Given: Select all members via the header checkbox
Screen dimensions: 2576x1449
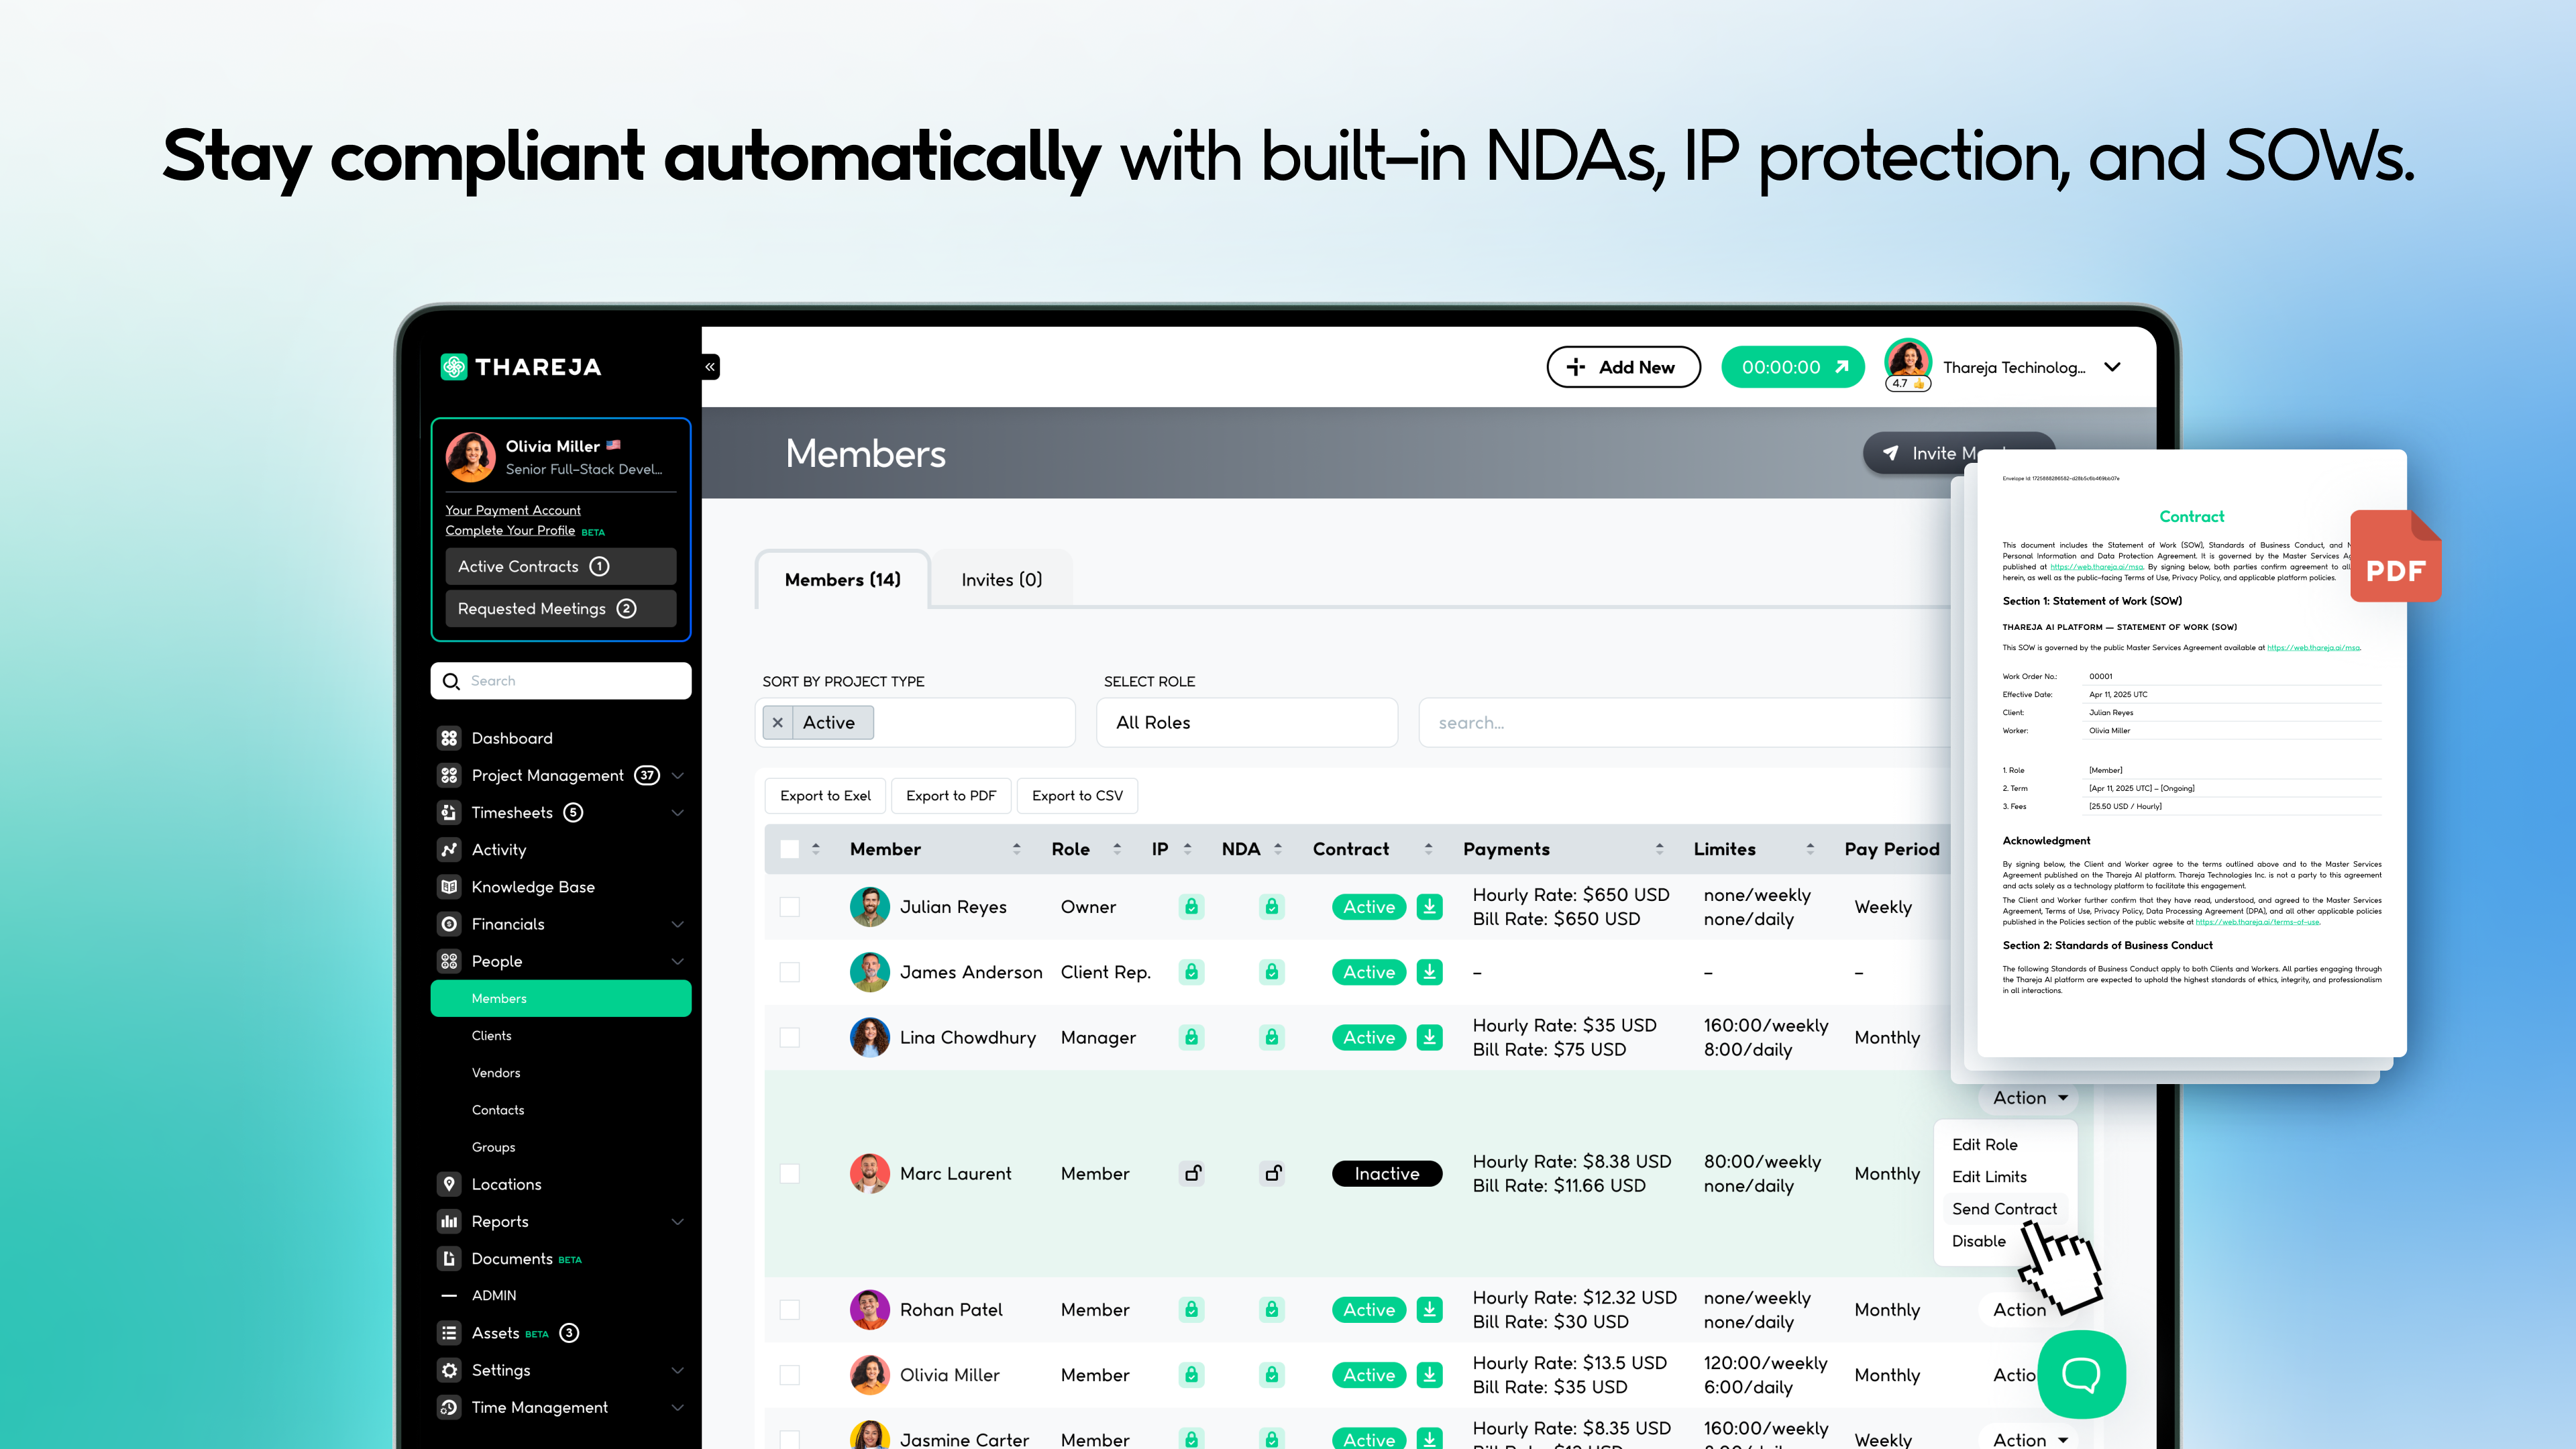Looking at the screenshot, I should pos(791,848).
